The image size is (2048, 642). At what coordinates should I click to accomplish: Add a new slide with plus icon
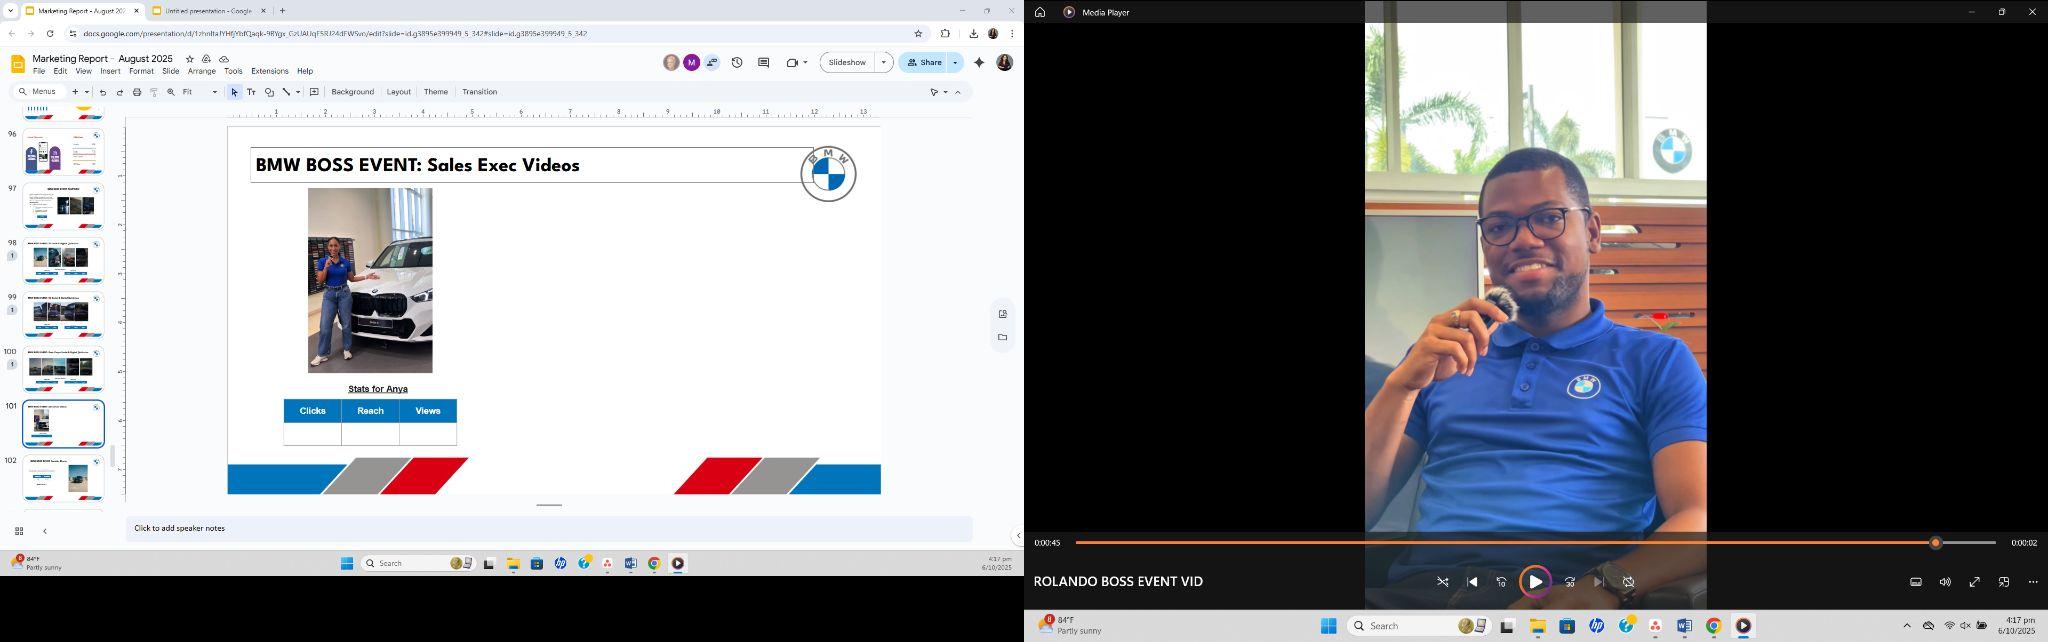(75, 92)
